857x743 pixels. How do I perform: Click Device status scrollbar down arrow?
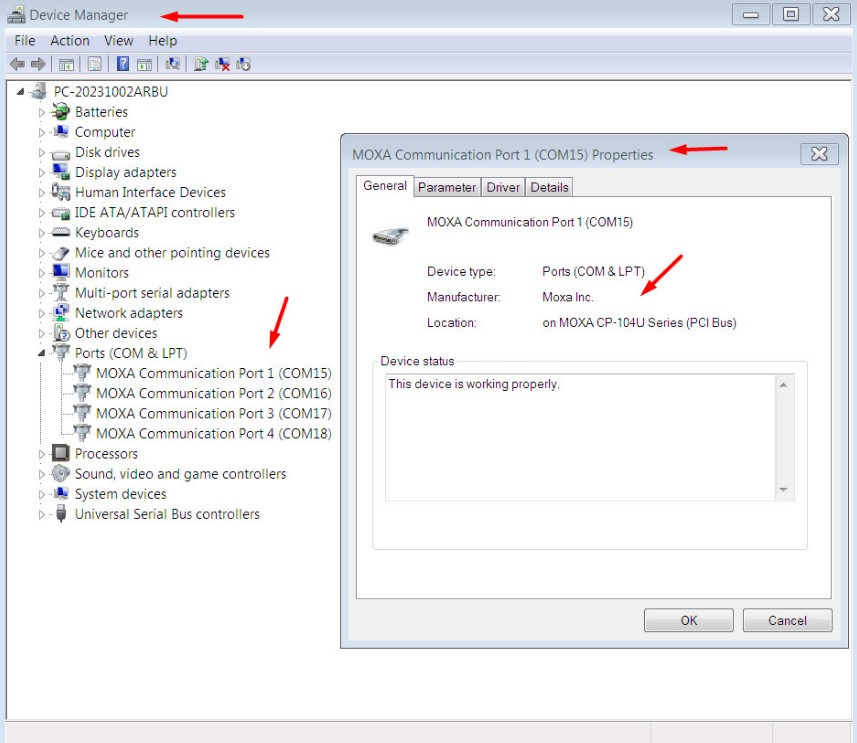[783, 490]
